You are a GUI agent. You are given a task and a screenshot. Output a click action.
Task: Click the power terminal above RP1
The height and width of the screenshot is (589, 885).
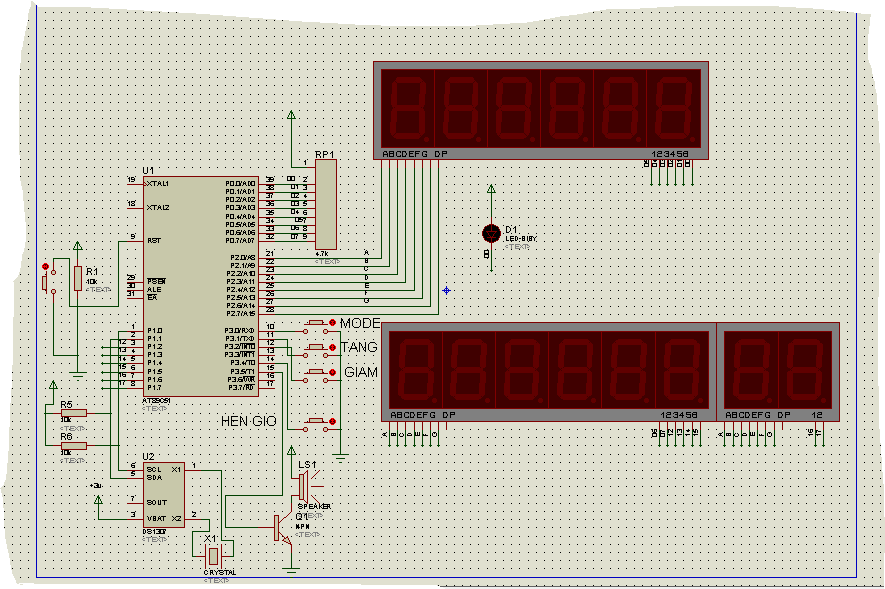coord(291,115)
